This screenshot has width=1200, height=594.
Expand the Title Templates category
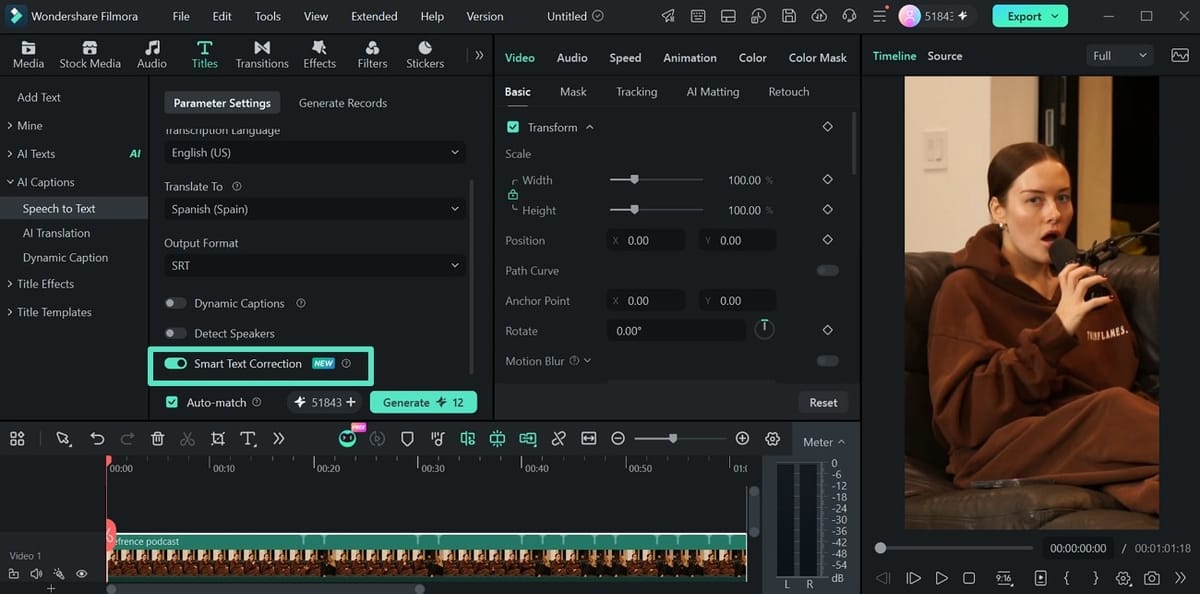(x=54, y=312)
